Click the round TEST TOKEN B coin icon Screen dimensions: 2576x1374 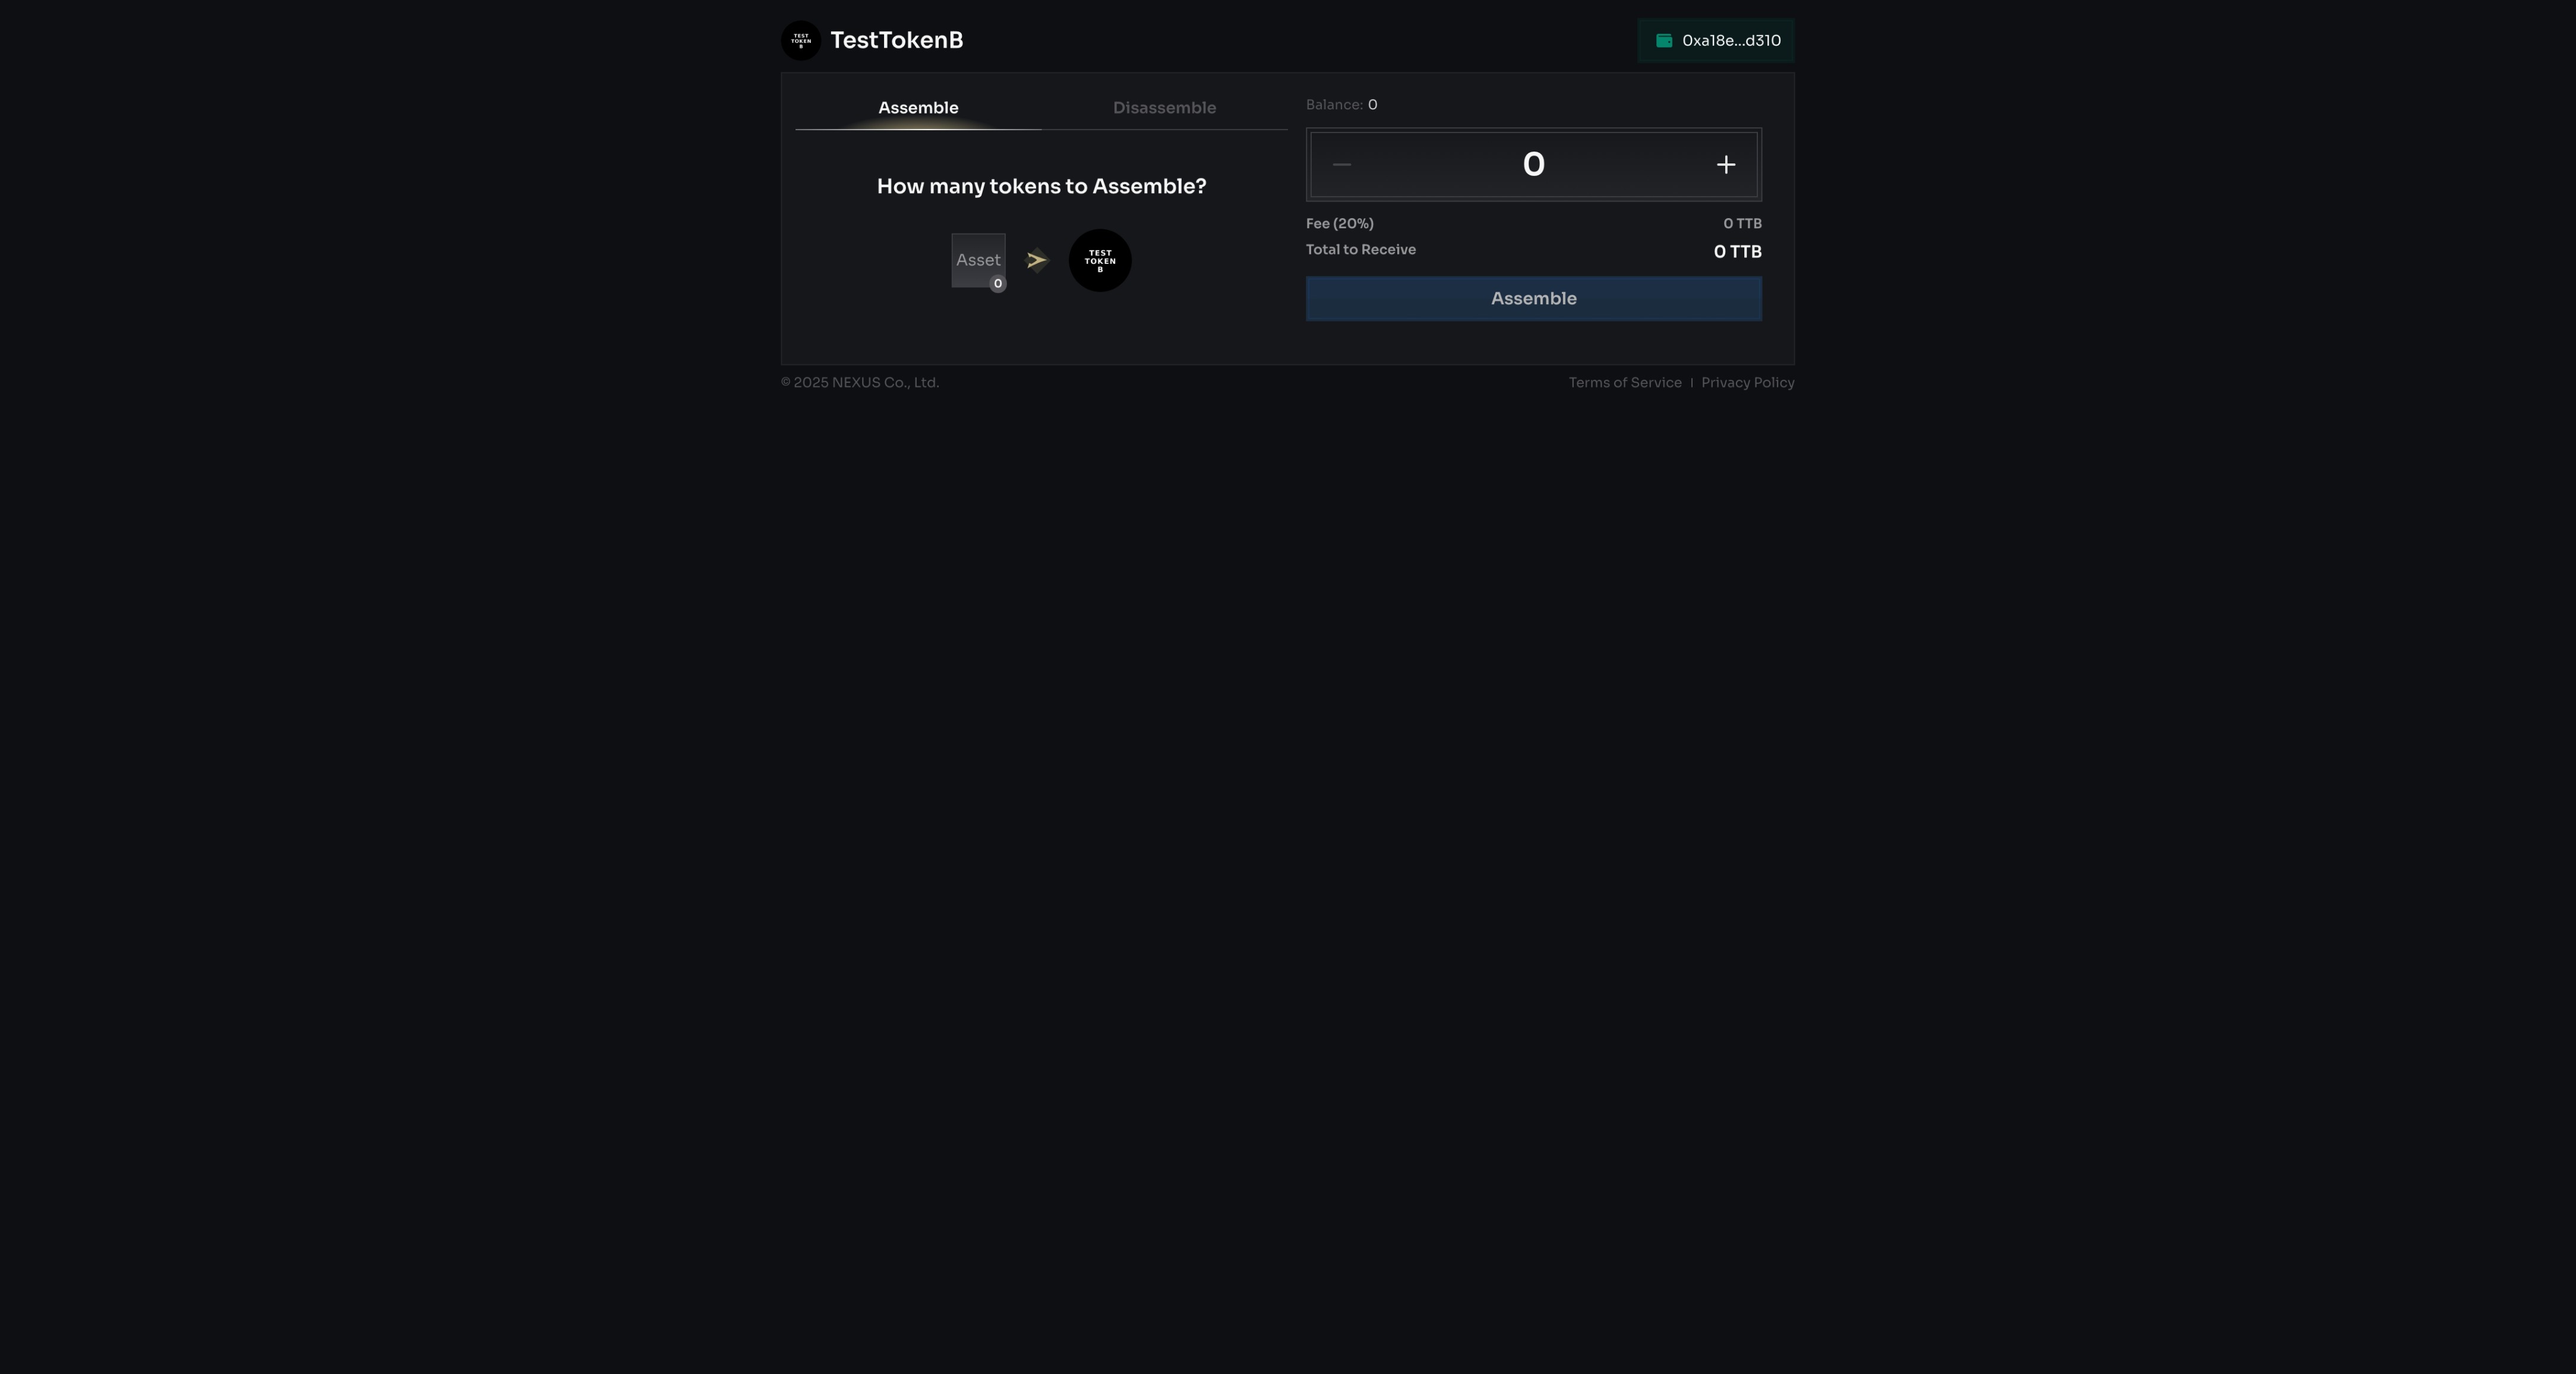coord(1100,261)
